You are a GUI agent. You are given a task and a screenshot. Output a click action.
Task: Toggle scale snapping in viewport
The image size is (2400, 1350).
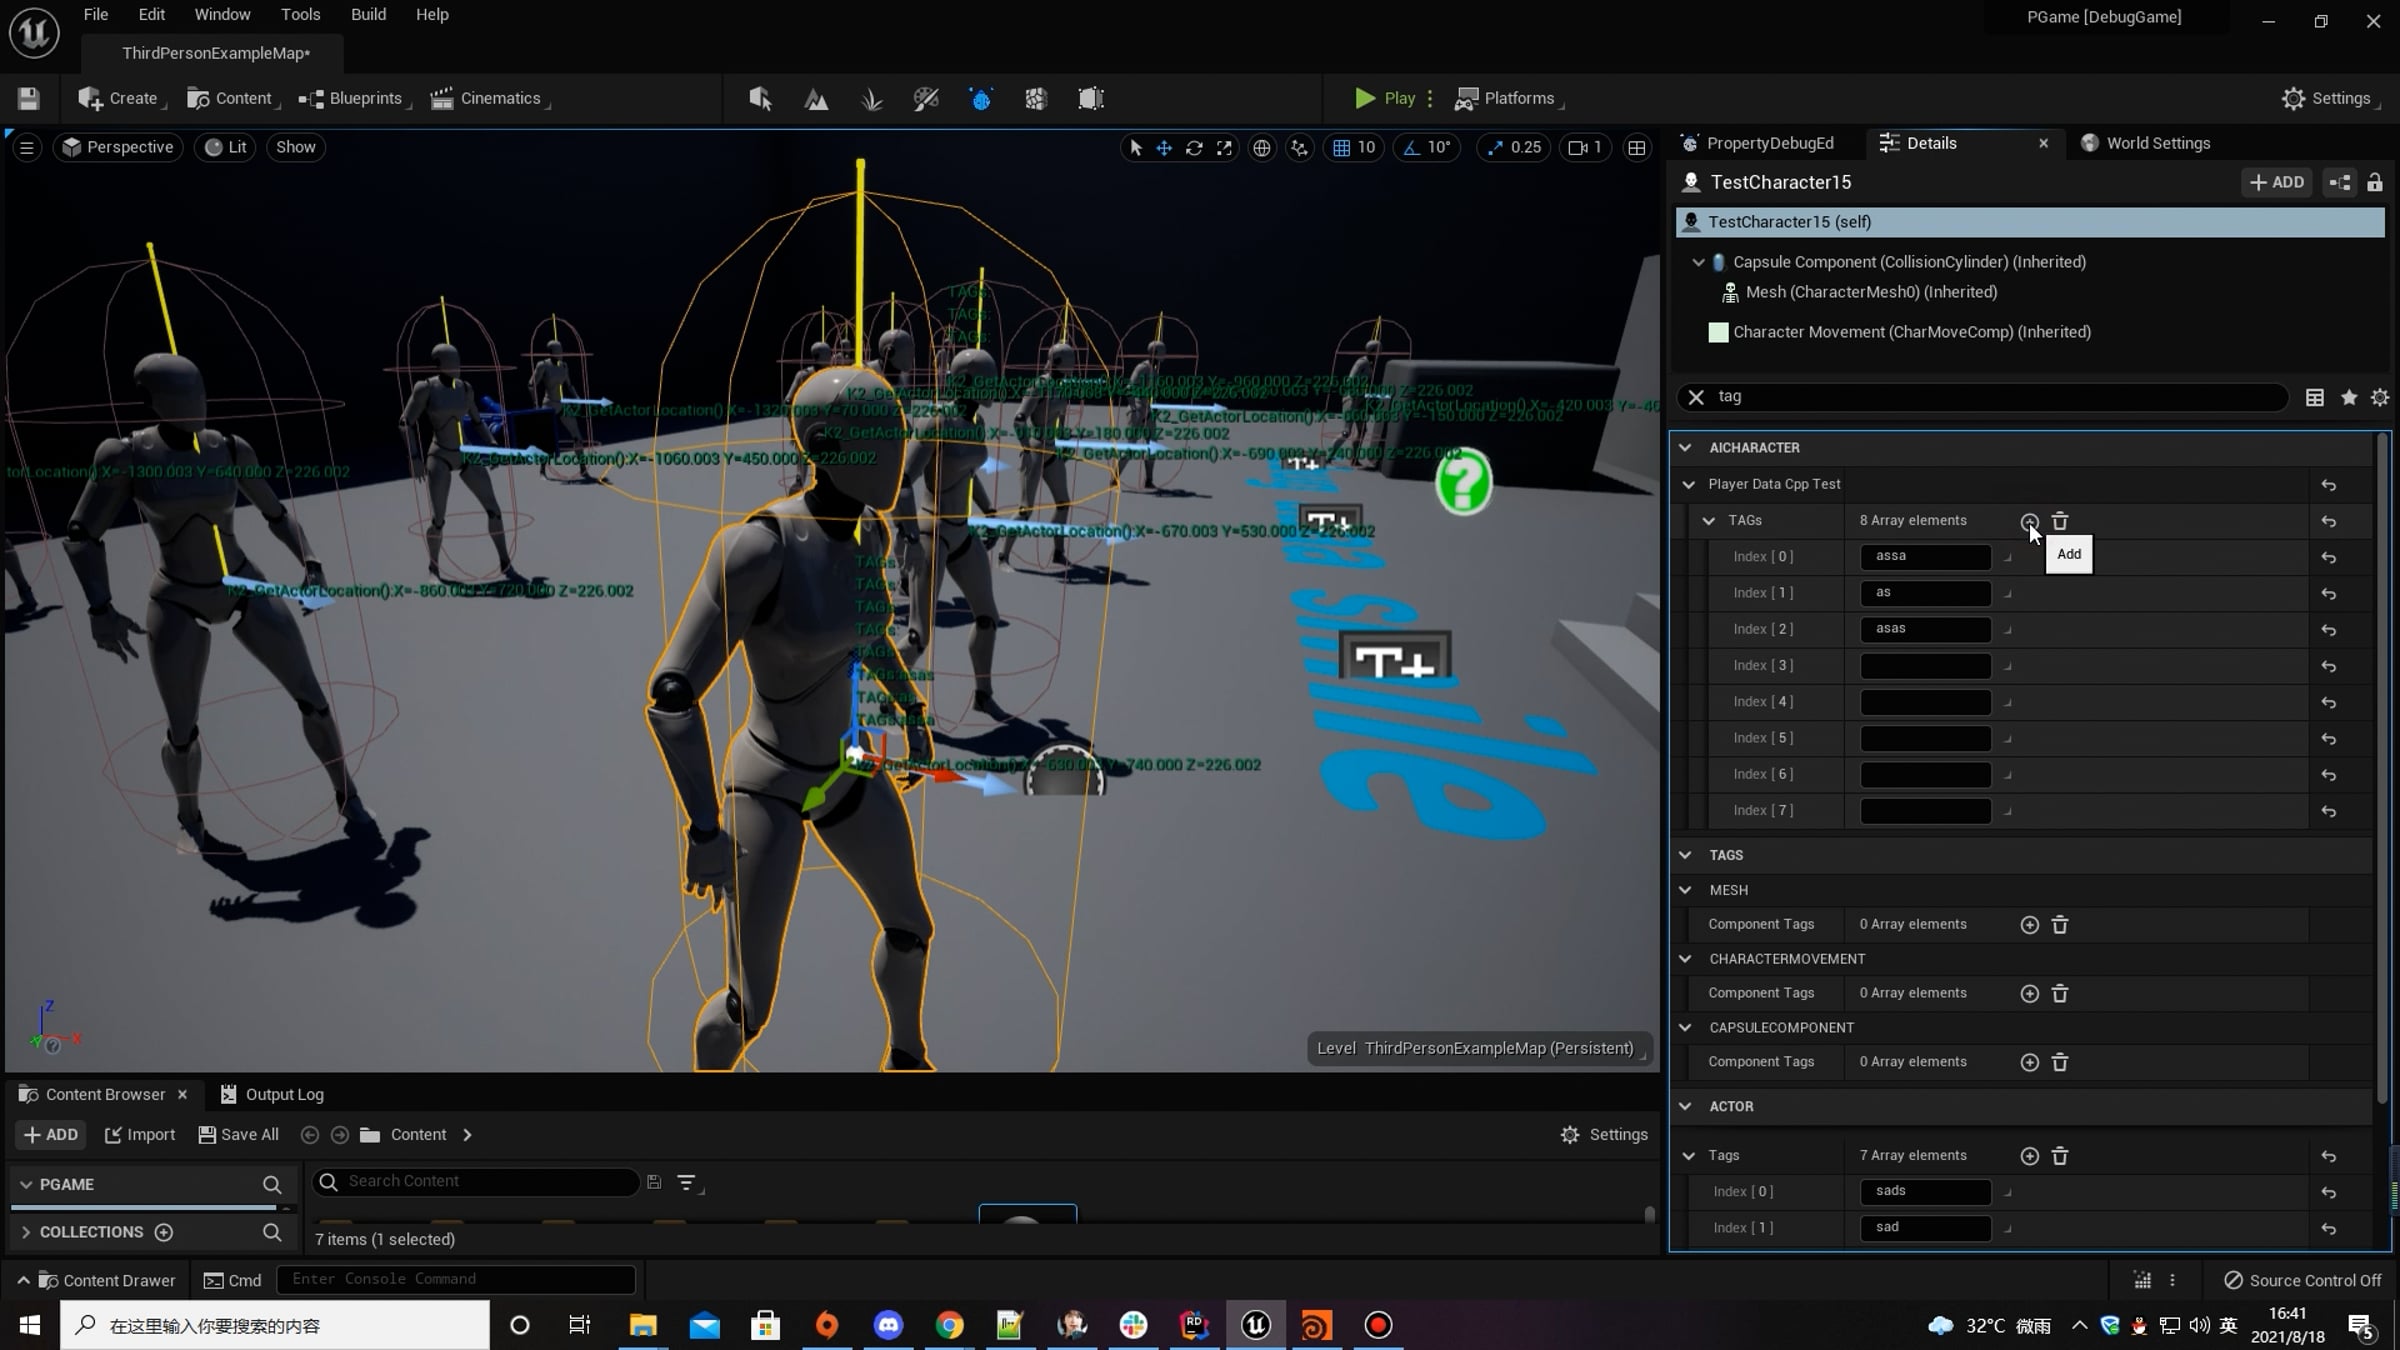click(x=1495, y=148)
